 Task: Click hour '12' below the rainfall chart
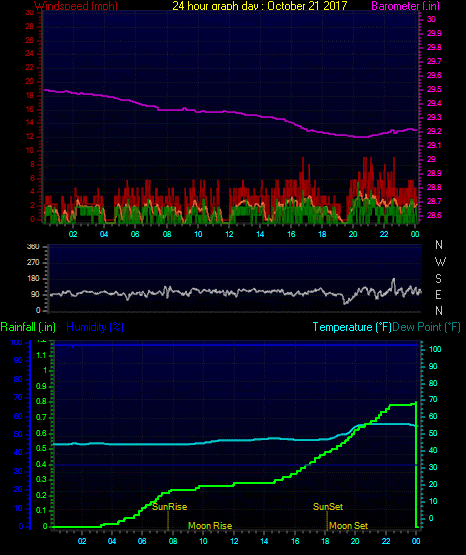click(234, 541)
